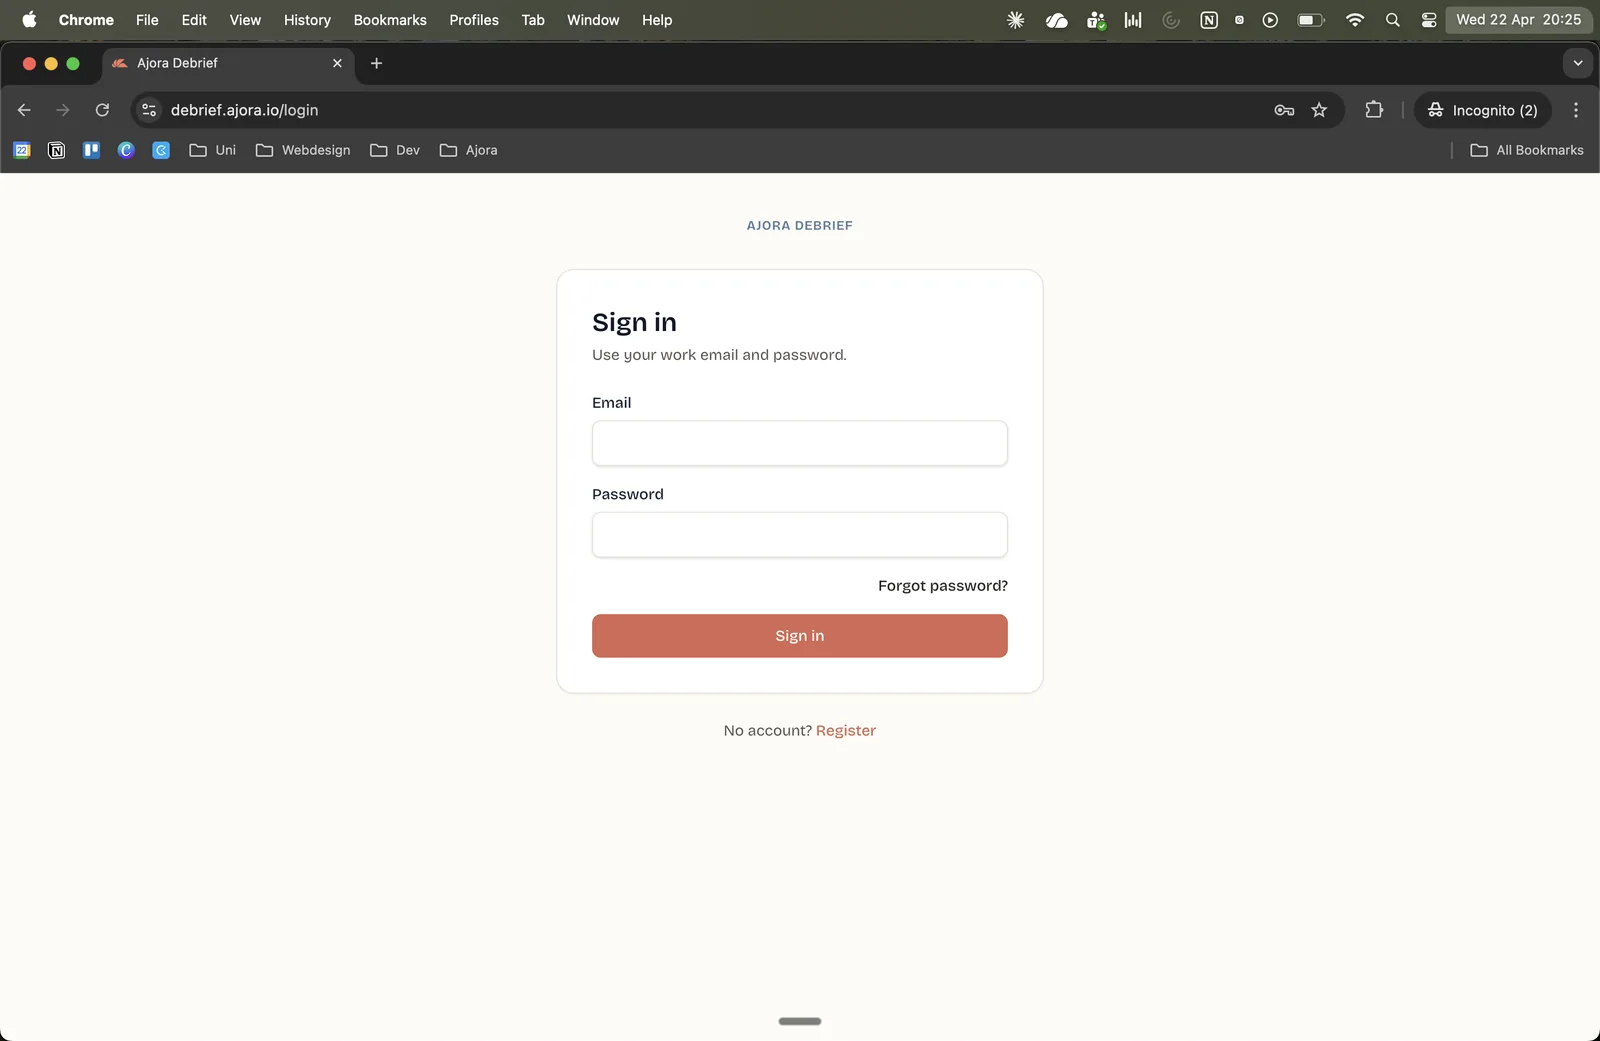This screenshot has width=1600, height=1041.
Task: Open the password manager key icon
Action: 1284,110
